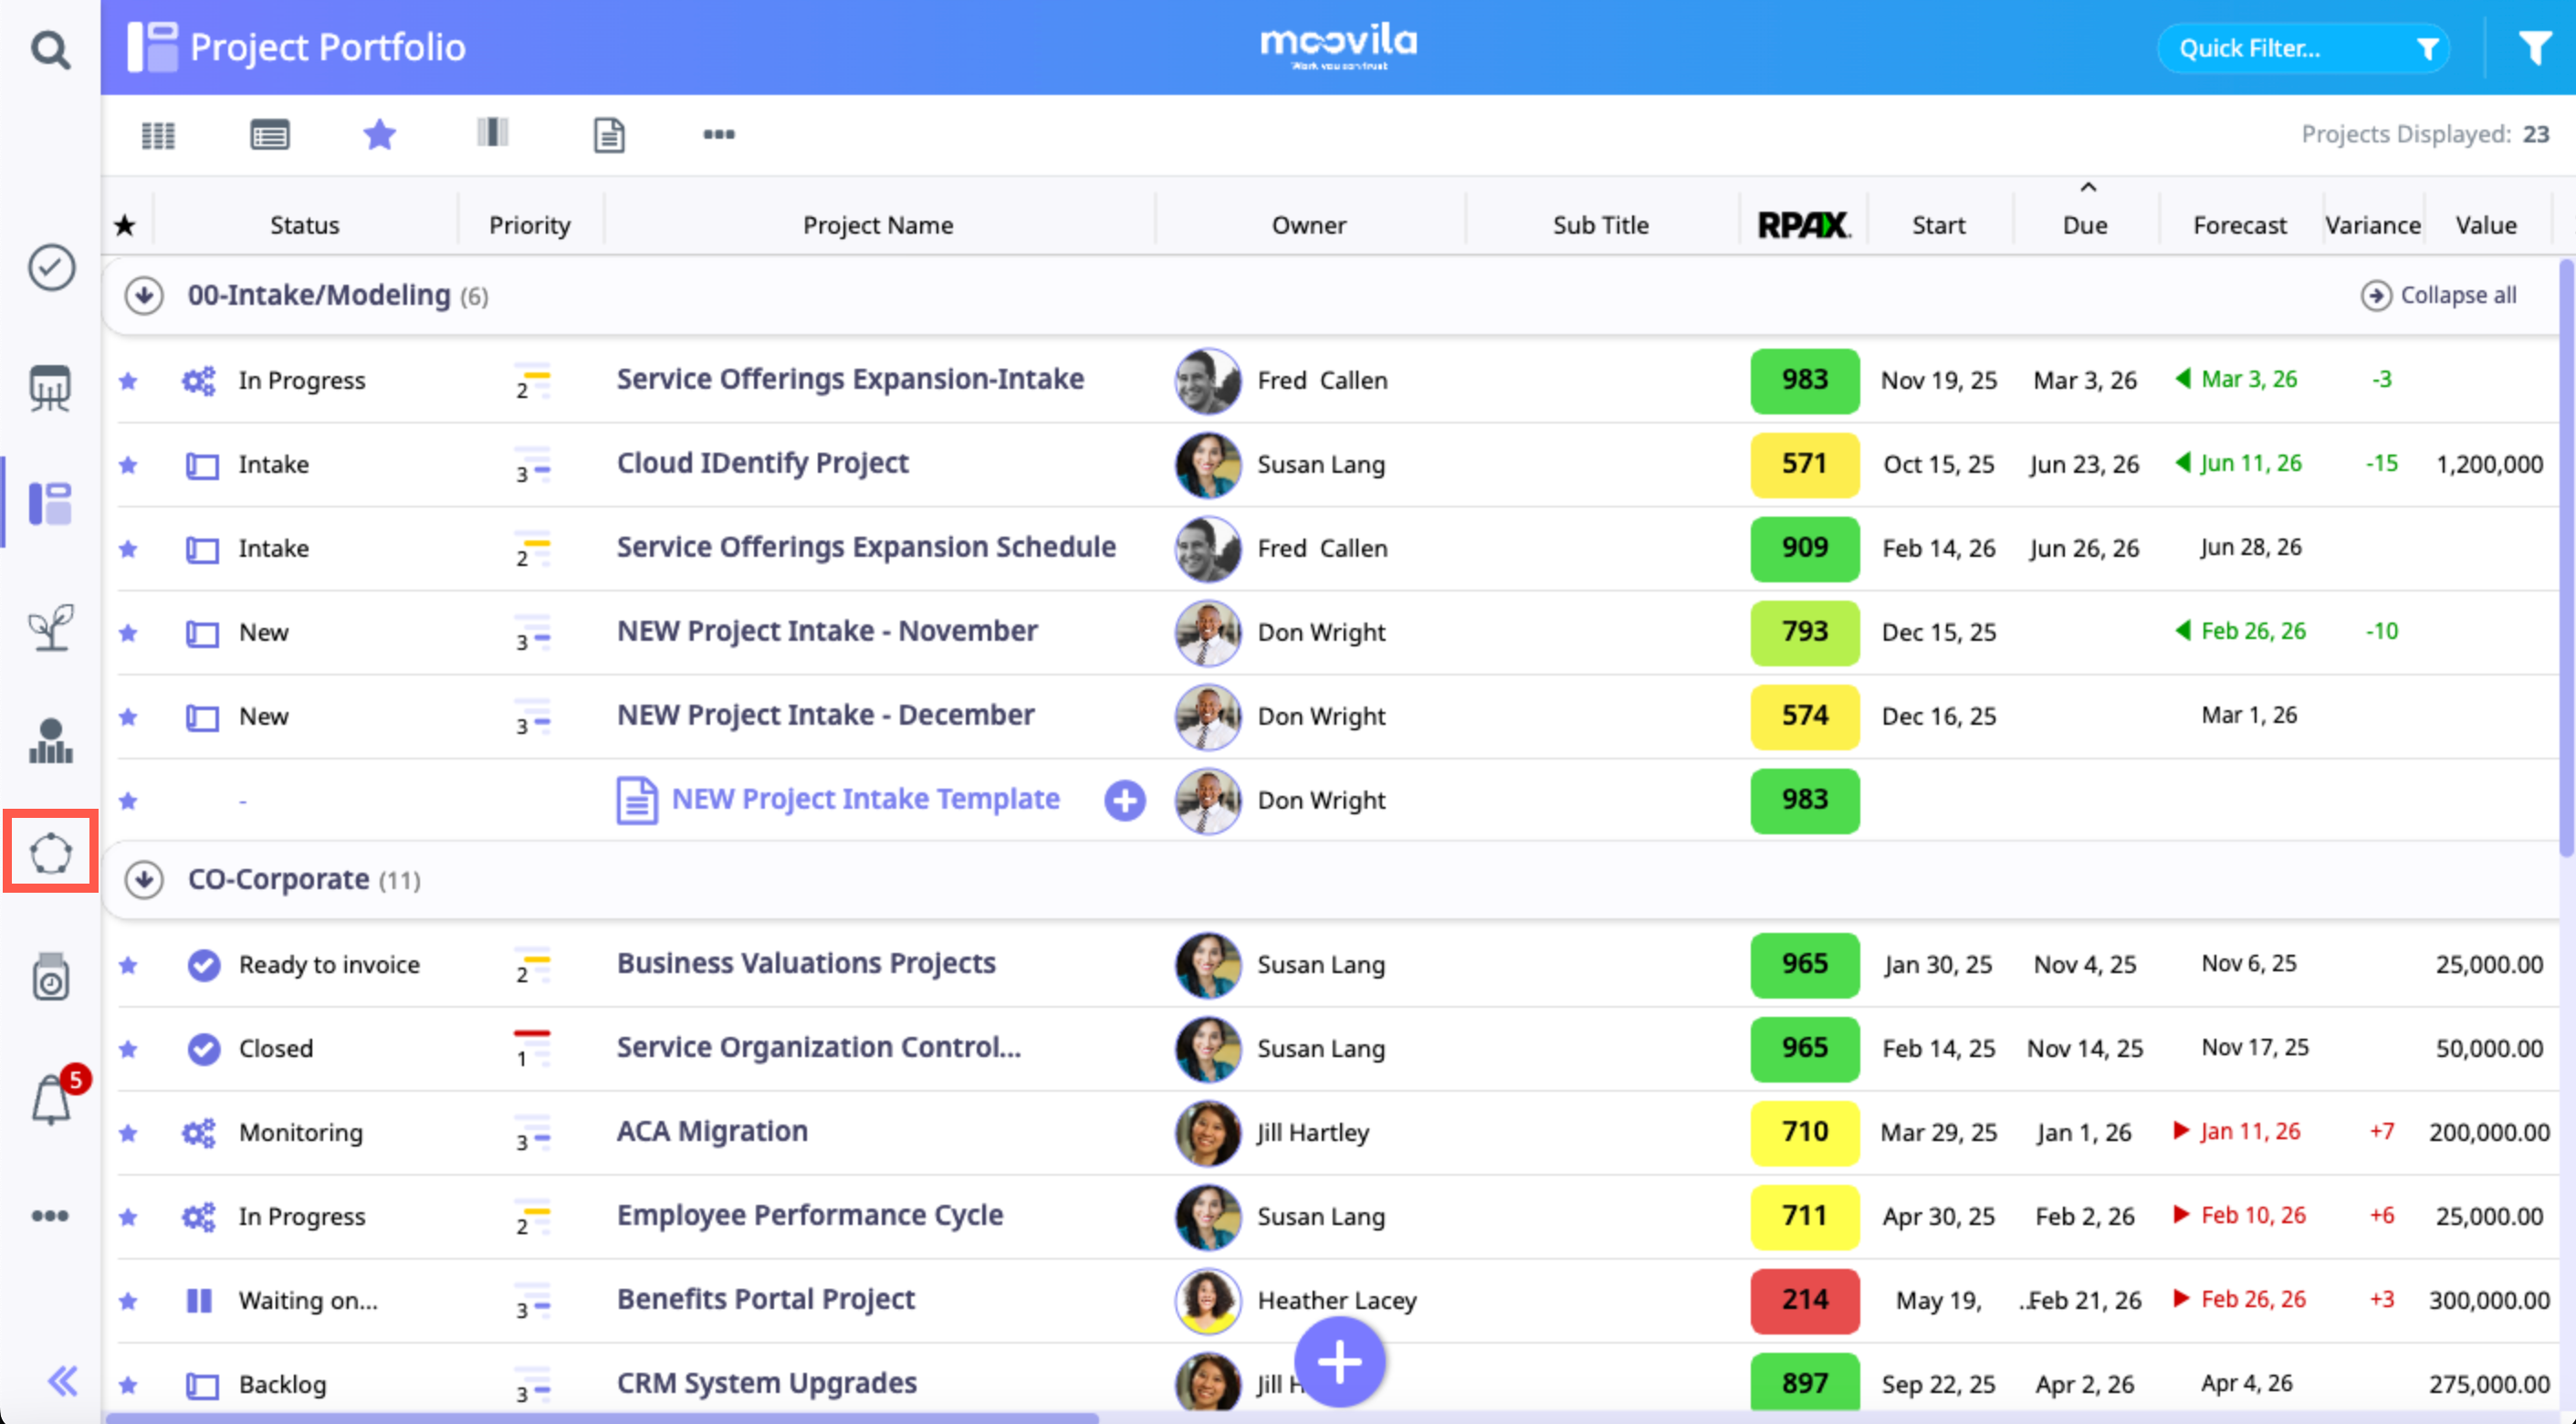This screenshot has width=2576, height=1424.
Task: Open the timer clock sidebar icon
Action: 50,977
